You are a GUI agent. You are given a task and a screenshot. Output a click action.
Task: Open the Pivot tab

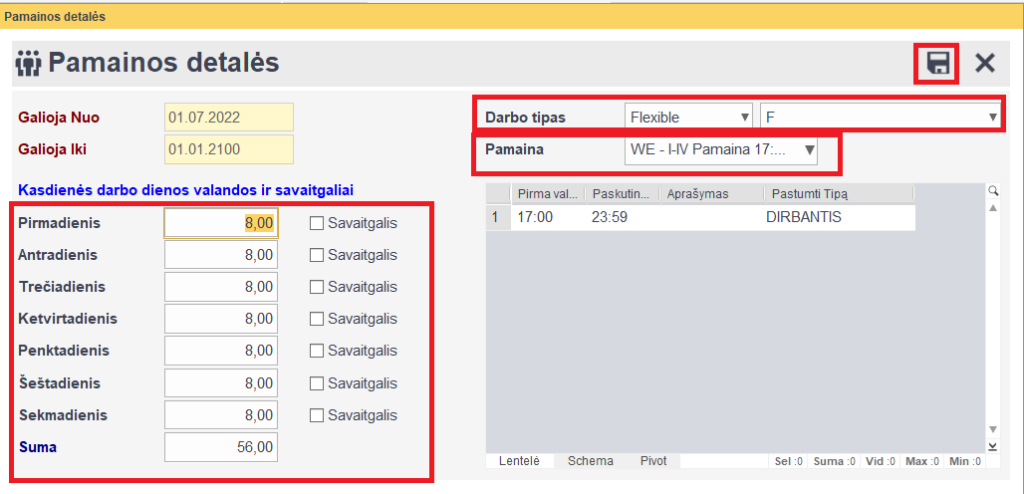point(656,461)
